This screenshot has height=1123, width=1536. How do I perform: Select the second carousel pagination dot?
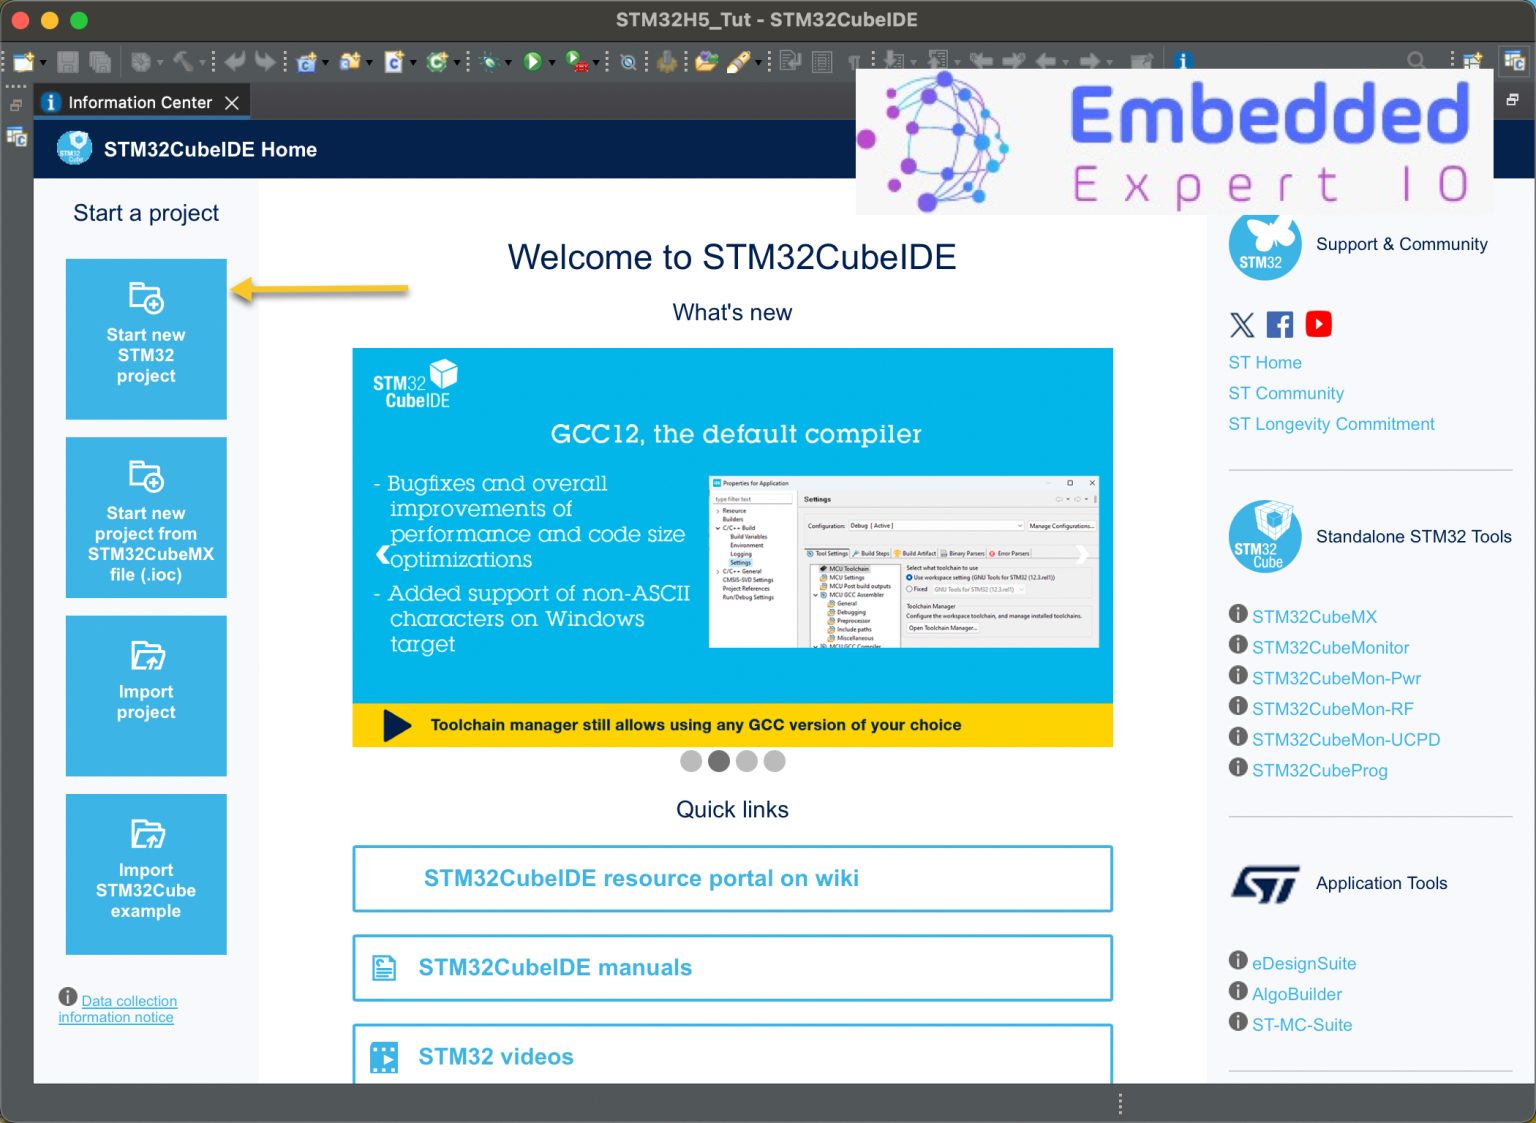point(719,761)
